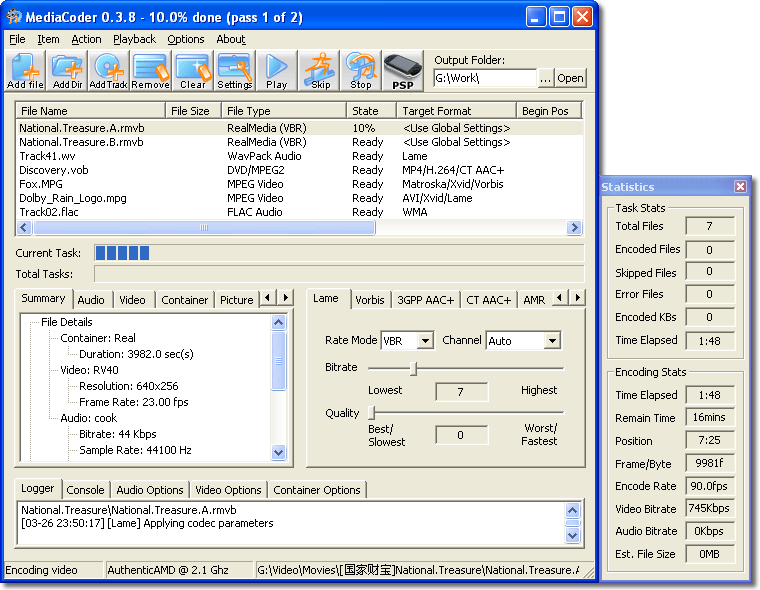The width and height of the screenshot is (760, 590).
Task: Select the Discovery.vob file row
Action: pos(299,170)
